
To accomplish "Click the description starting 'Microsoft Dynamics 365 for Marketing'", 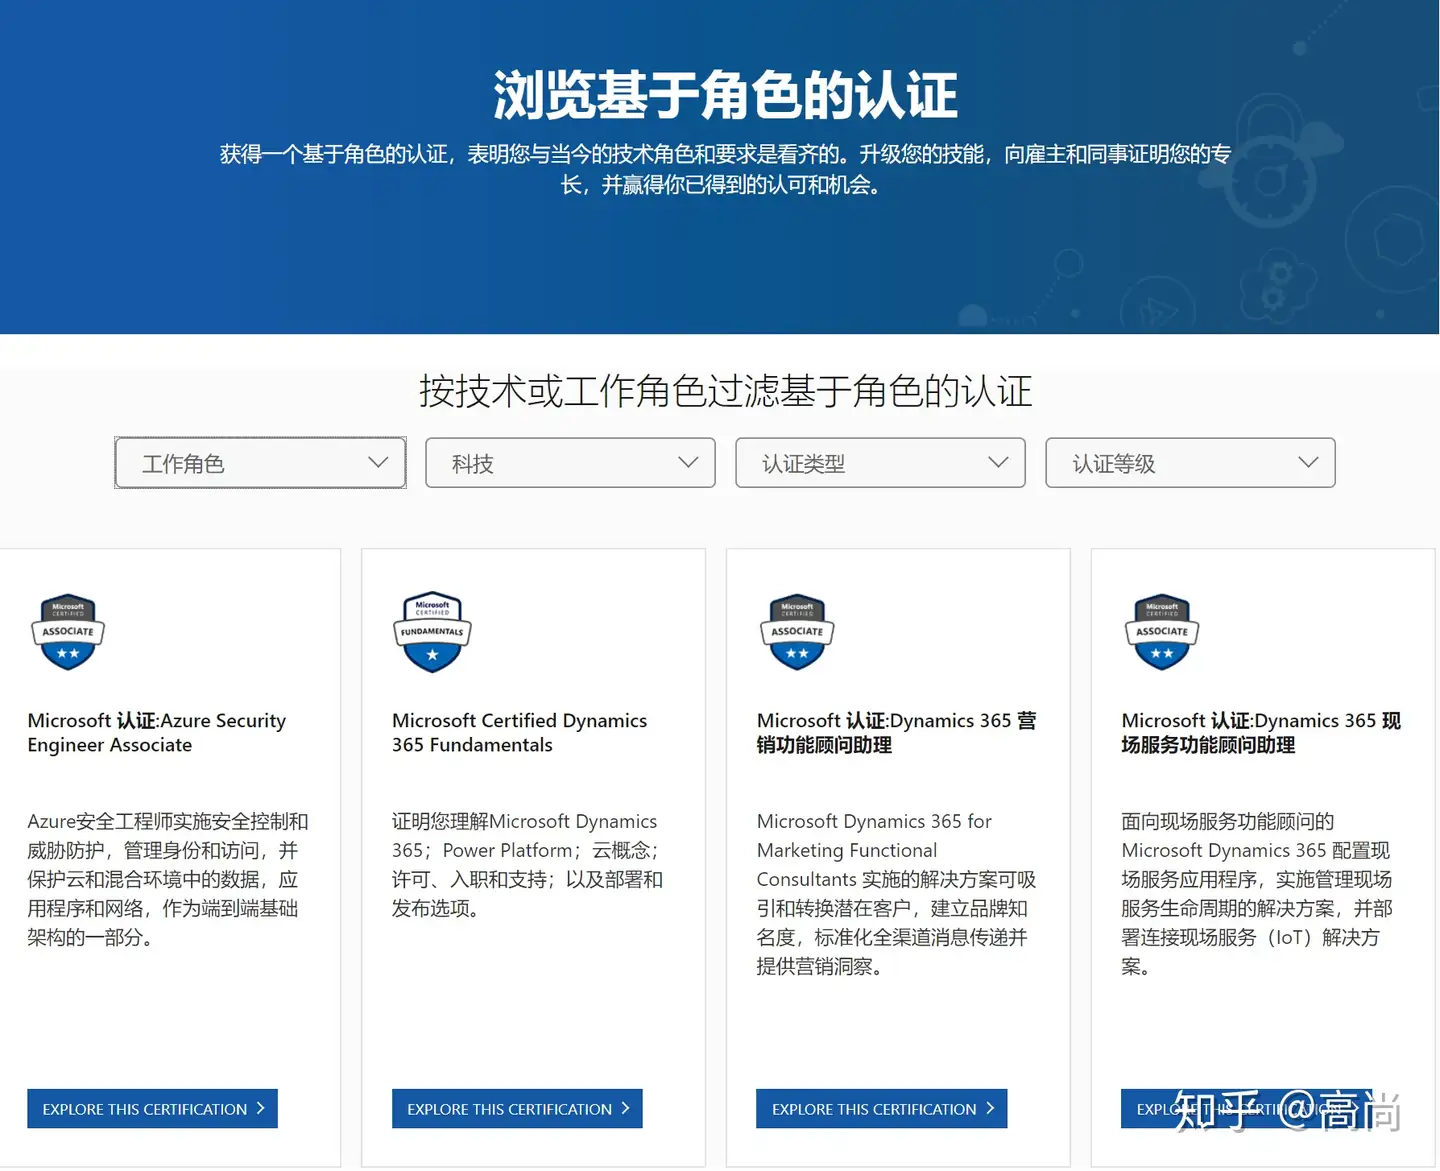I will pyautogui.click(x=897, y=894).
